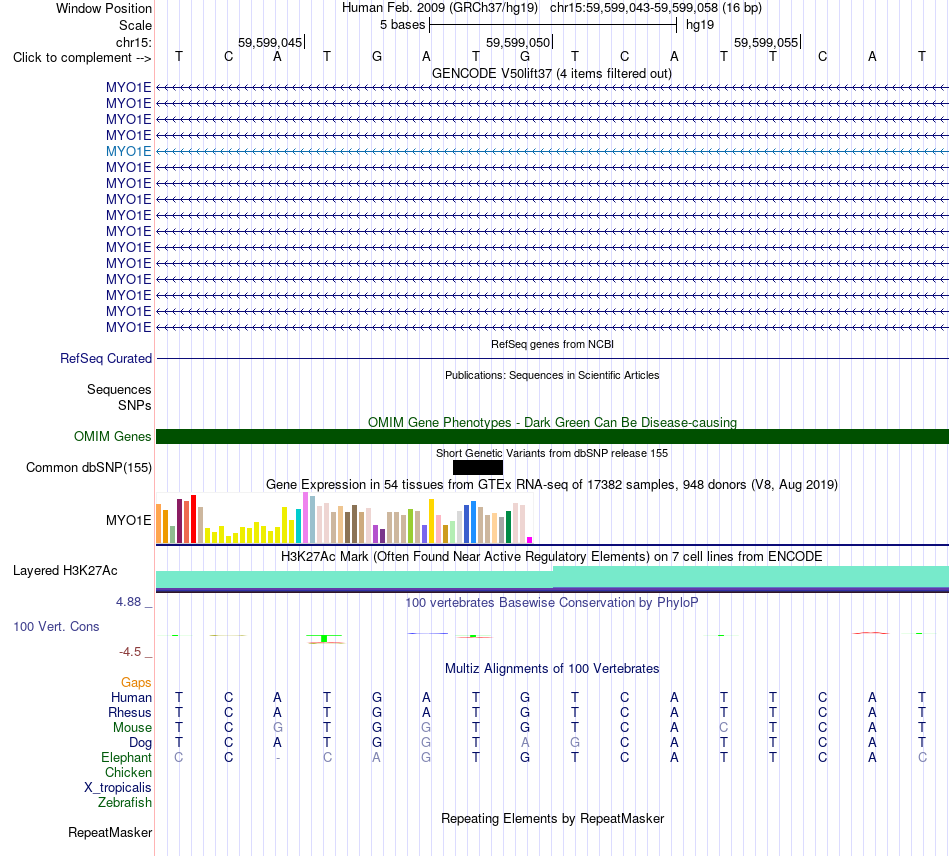Open '100 vertebrates Basewise Conservation by PhyloP' title
950x856 pixels.
[552, 603]
